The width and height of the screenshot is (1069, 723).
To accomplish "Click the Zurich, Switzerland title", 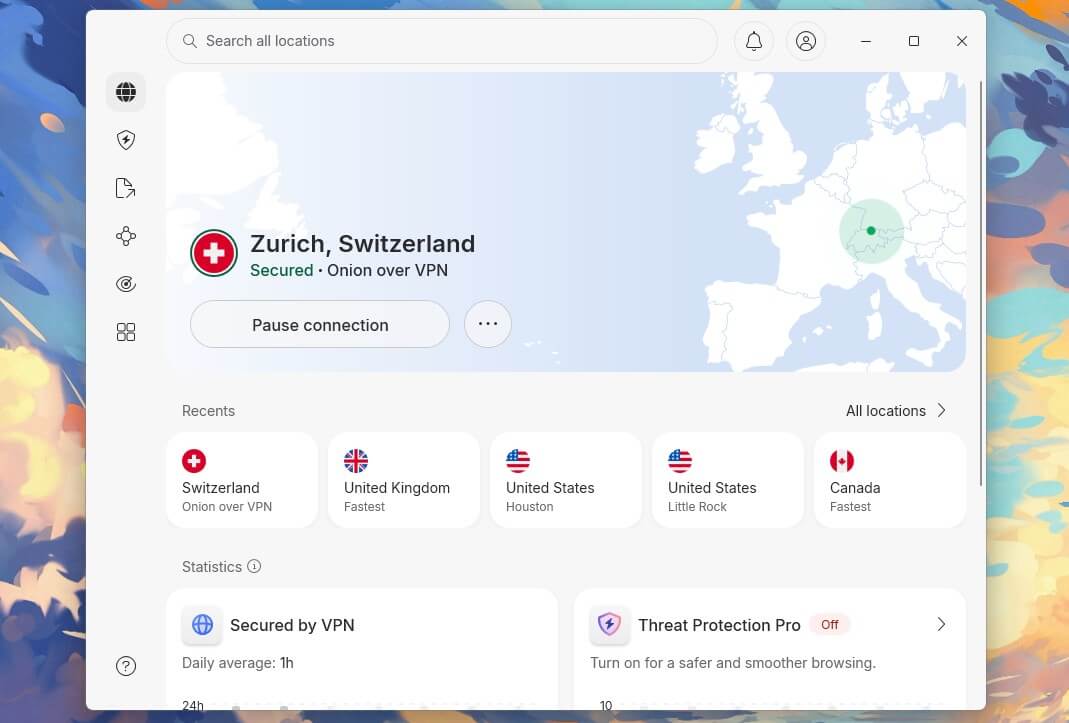I will click(x=362, y=244).
